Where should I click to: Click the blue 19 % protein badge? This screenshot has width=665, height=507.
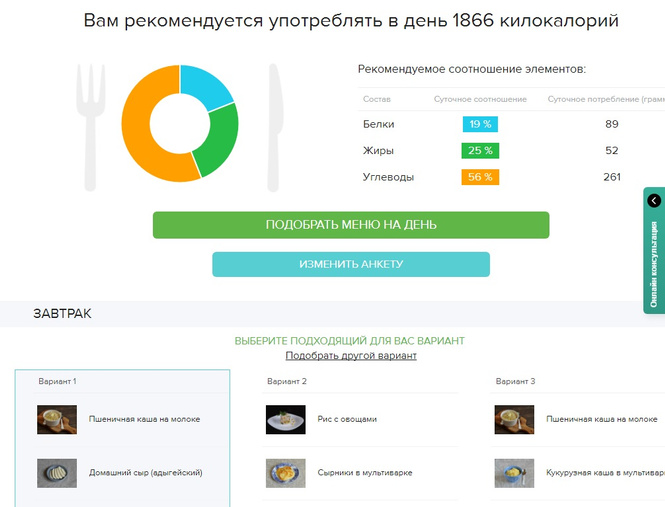pyautogui.click(x=480, y=124)
